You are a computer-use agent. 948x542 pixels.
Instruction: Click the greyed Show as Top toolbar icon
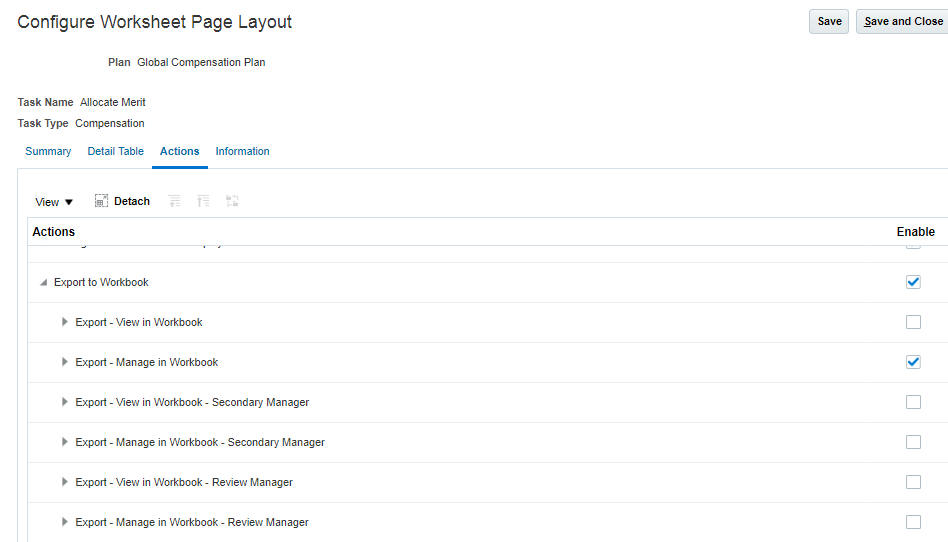pos(232,201)
